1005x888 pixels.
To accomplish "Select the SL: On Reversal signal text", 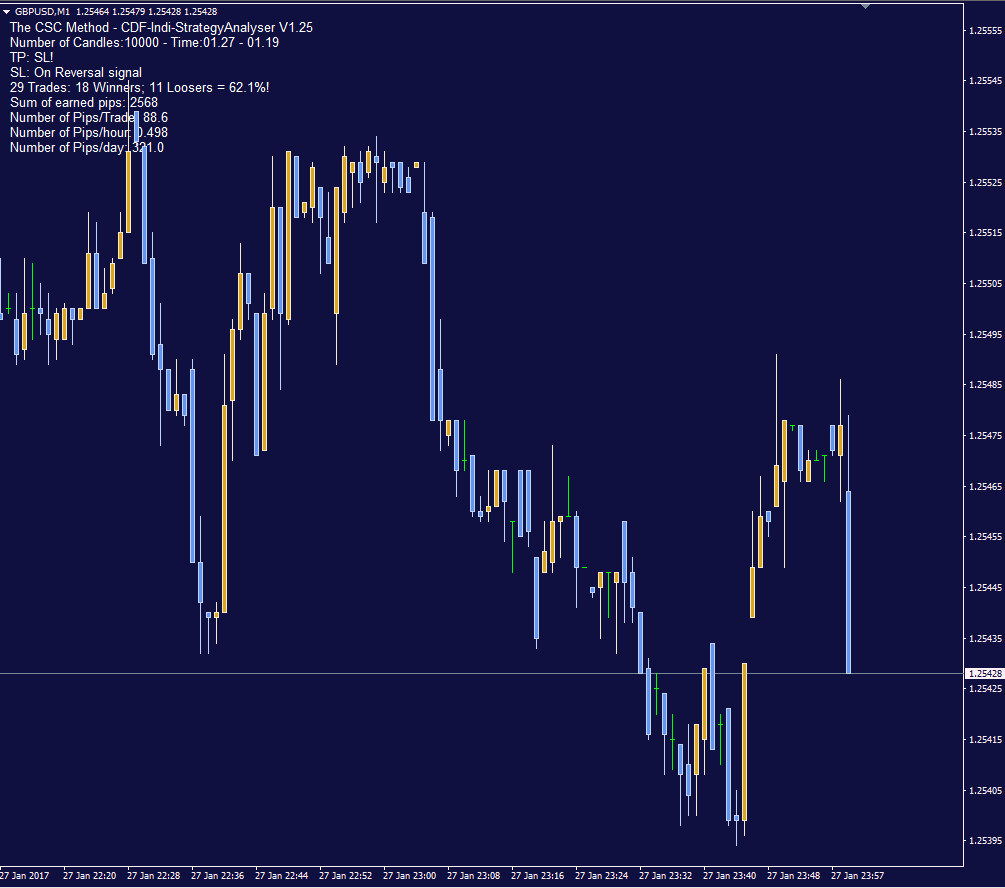I will [x=76, y=72].
